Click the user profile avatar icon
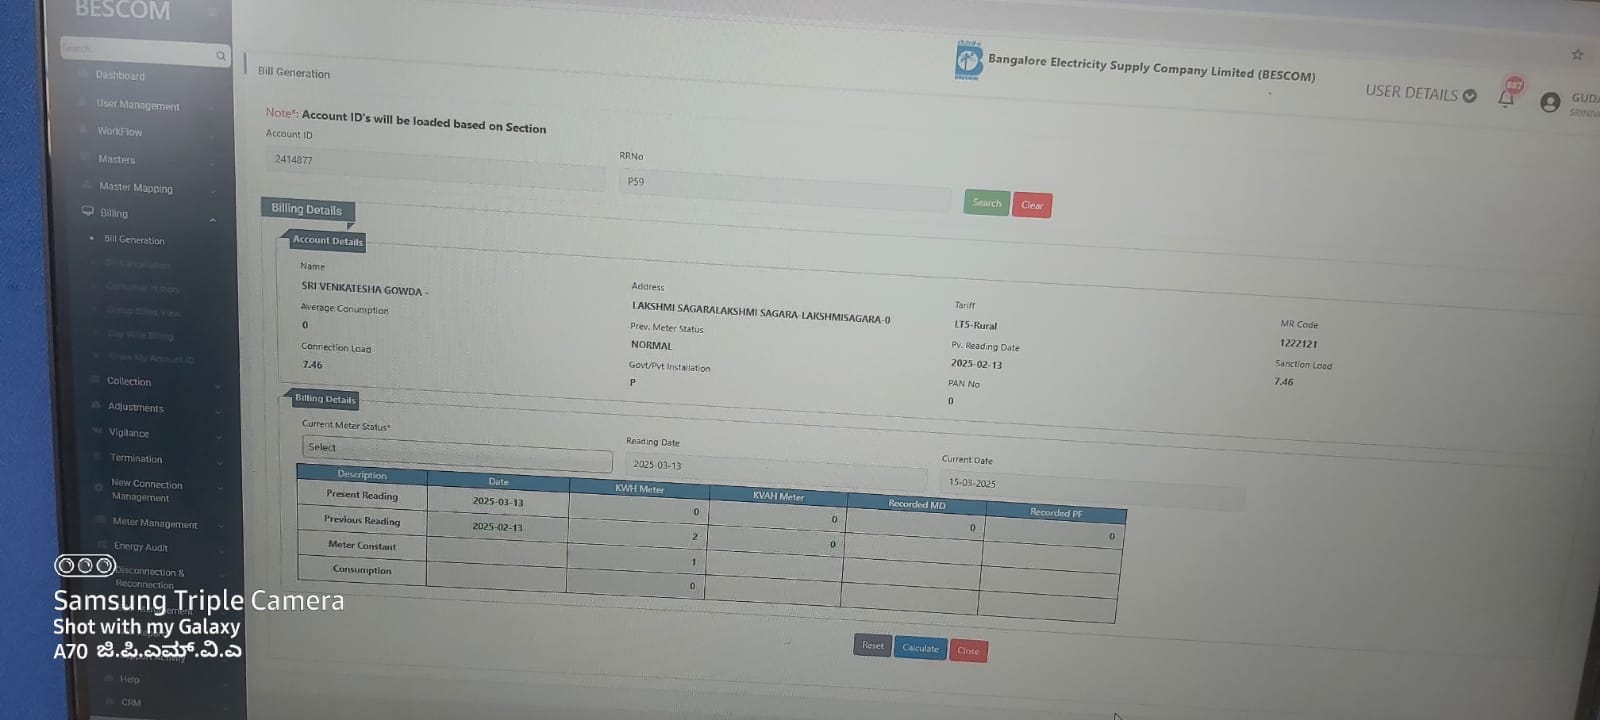Image resolution: width=1600 pixels, height=720 pixels. pos(1550,102)
